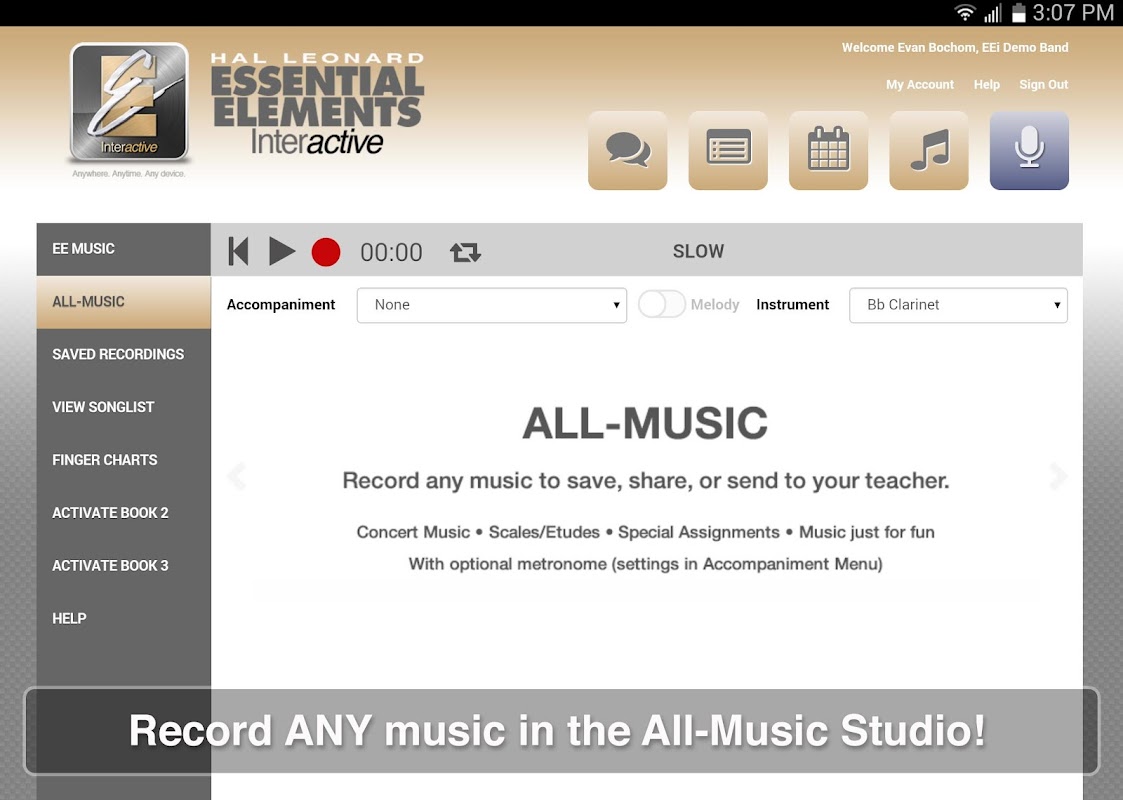Screen dimensions: 1123x800
Task: Click the cellular signal status icon
Action: coord(993,12)
